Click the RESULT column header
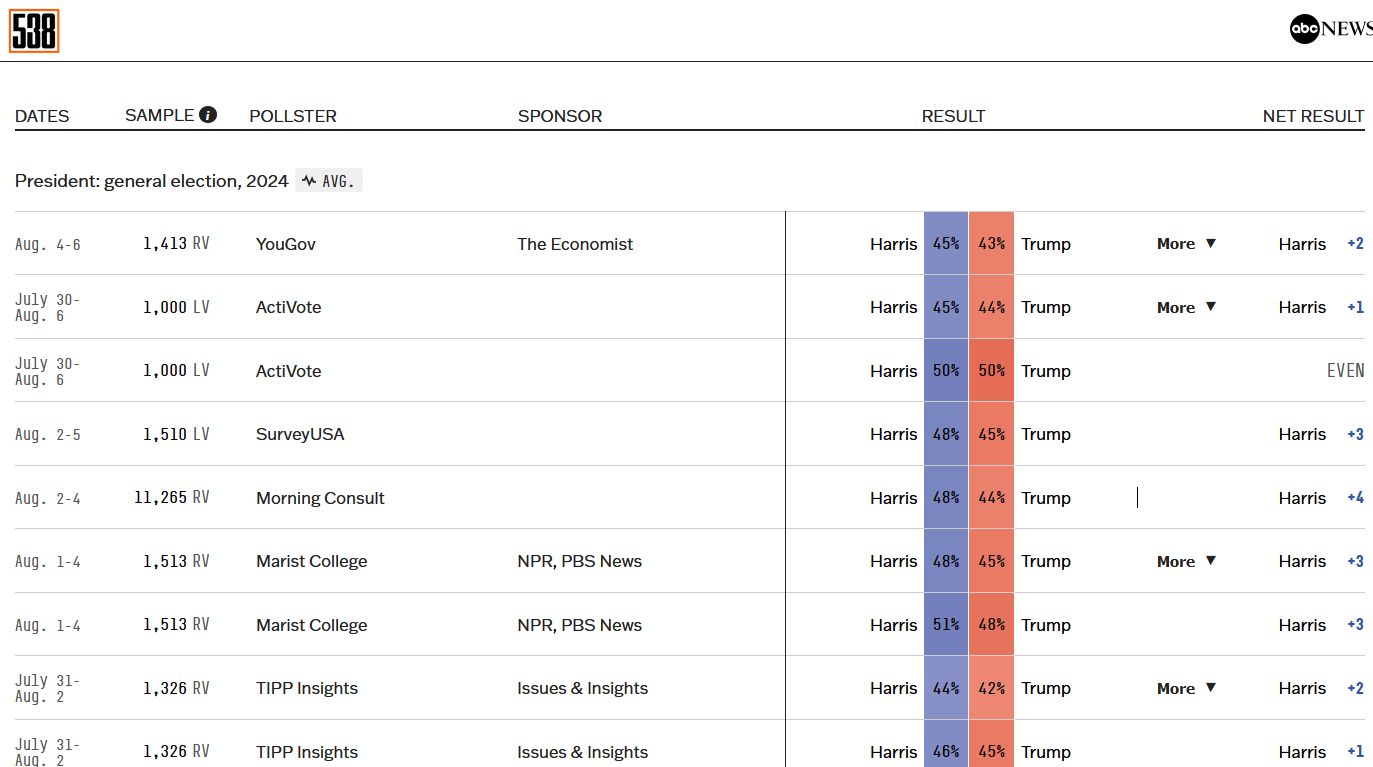This screenshot has width=1373, height=767. [954, 116]
